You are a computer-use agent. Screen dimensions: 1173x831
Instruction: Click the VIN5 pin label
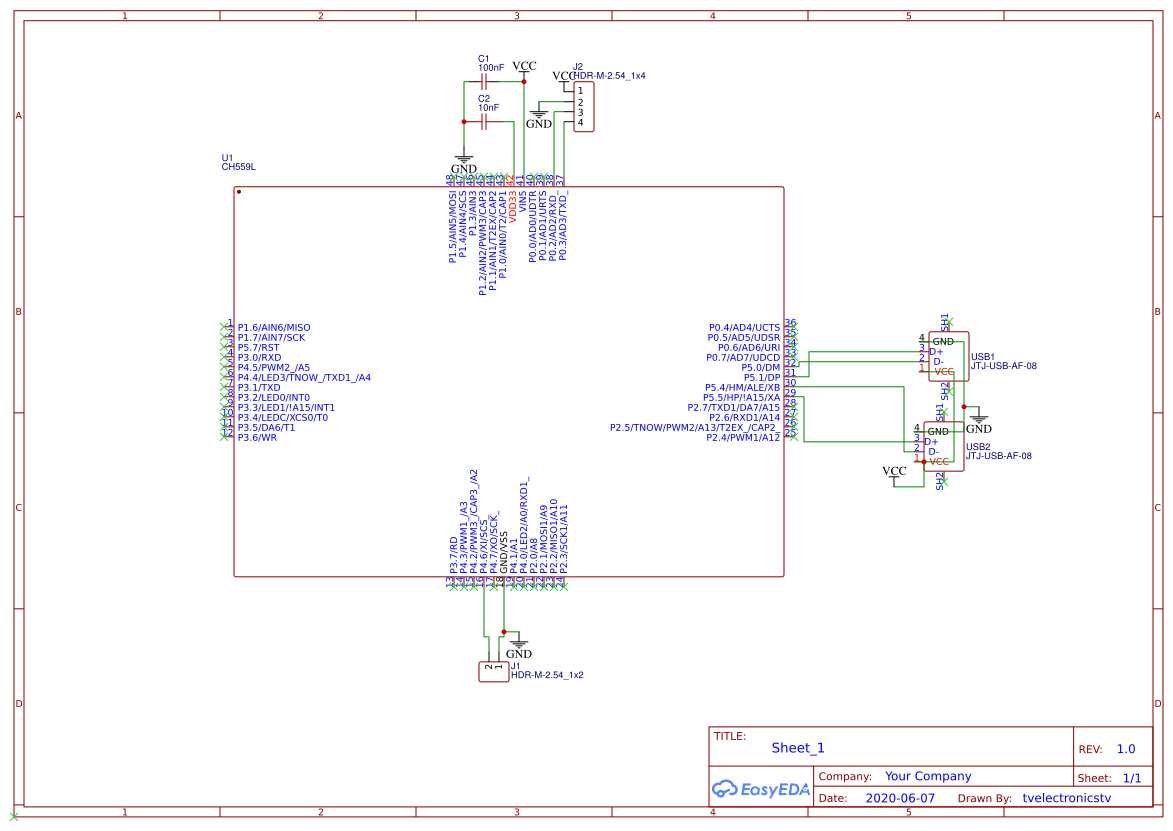(x=522, y=201)
